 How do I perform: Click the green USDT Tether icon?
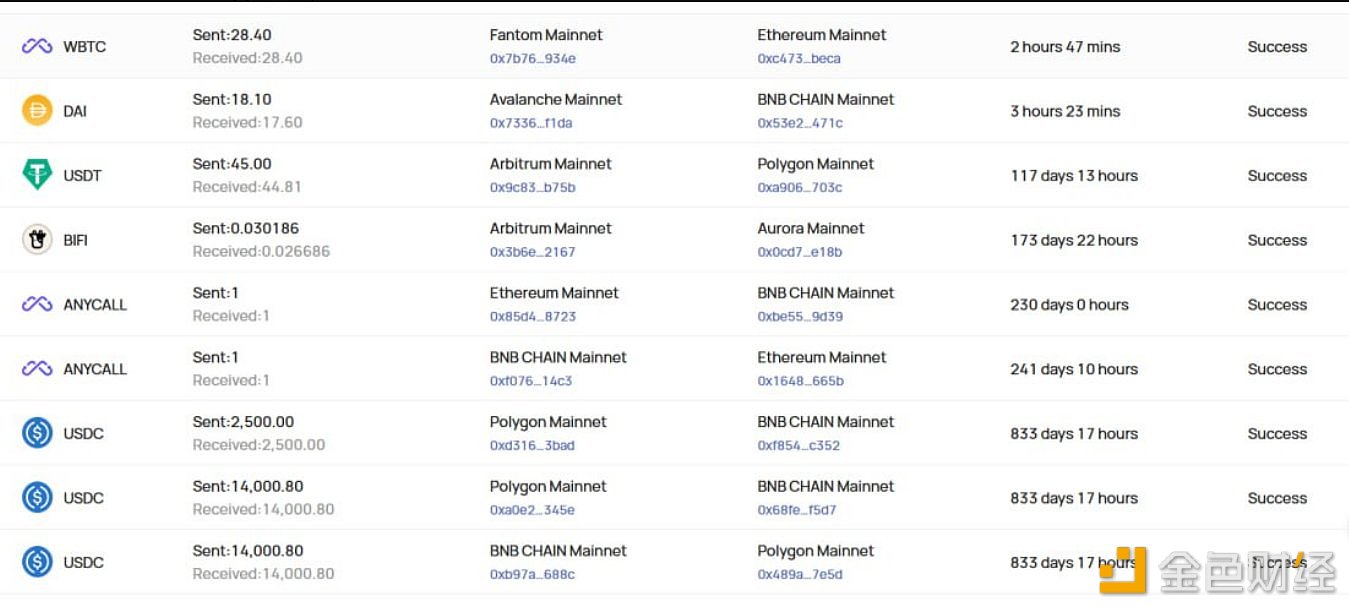(37, 175)
